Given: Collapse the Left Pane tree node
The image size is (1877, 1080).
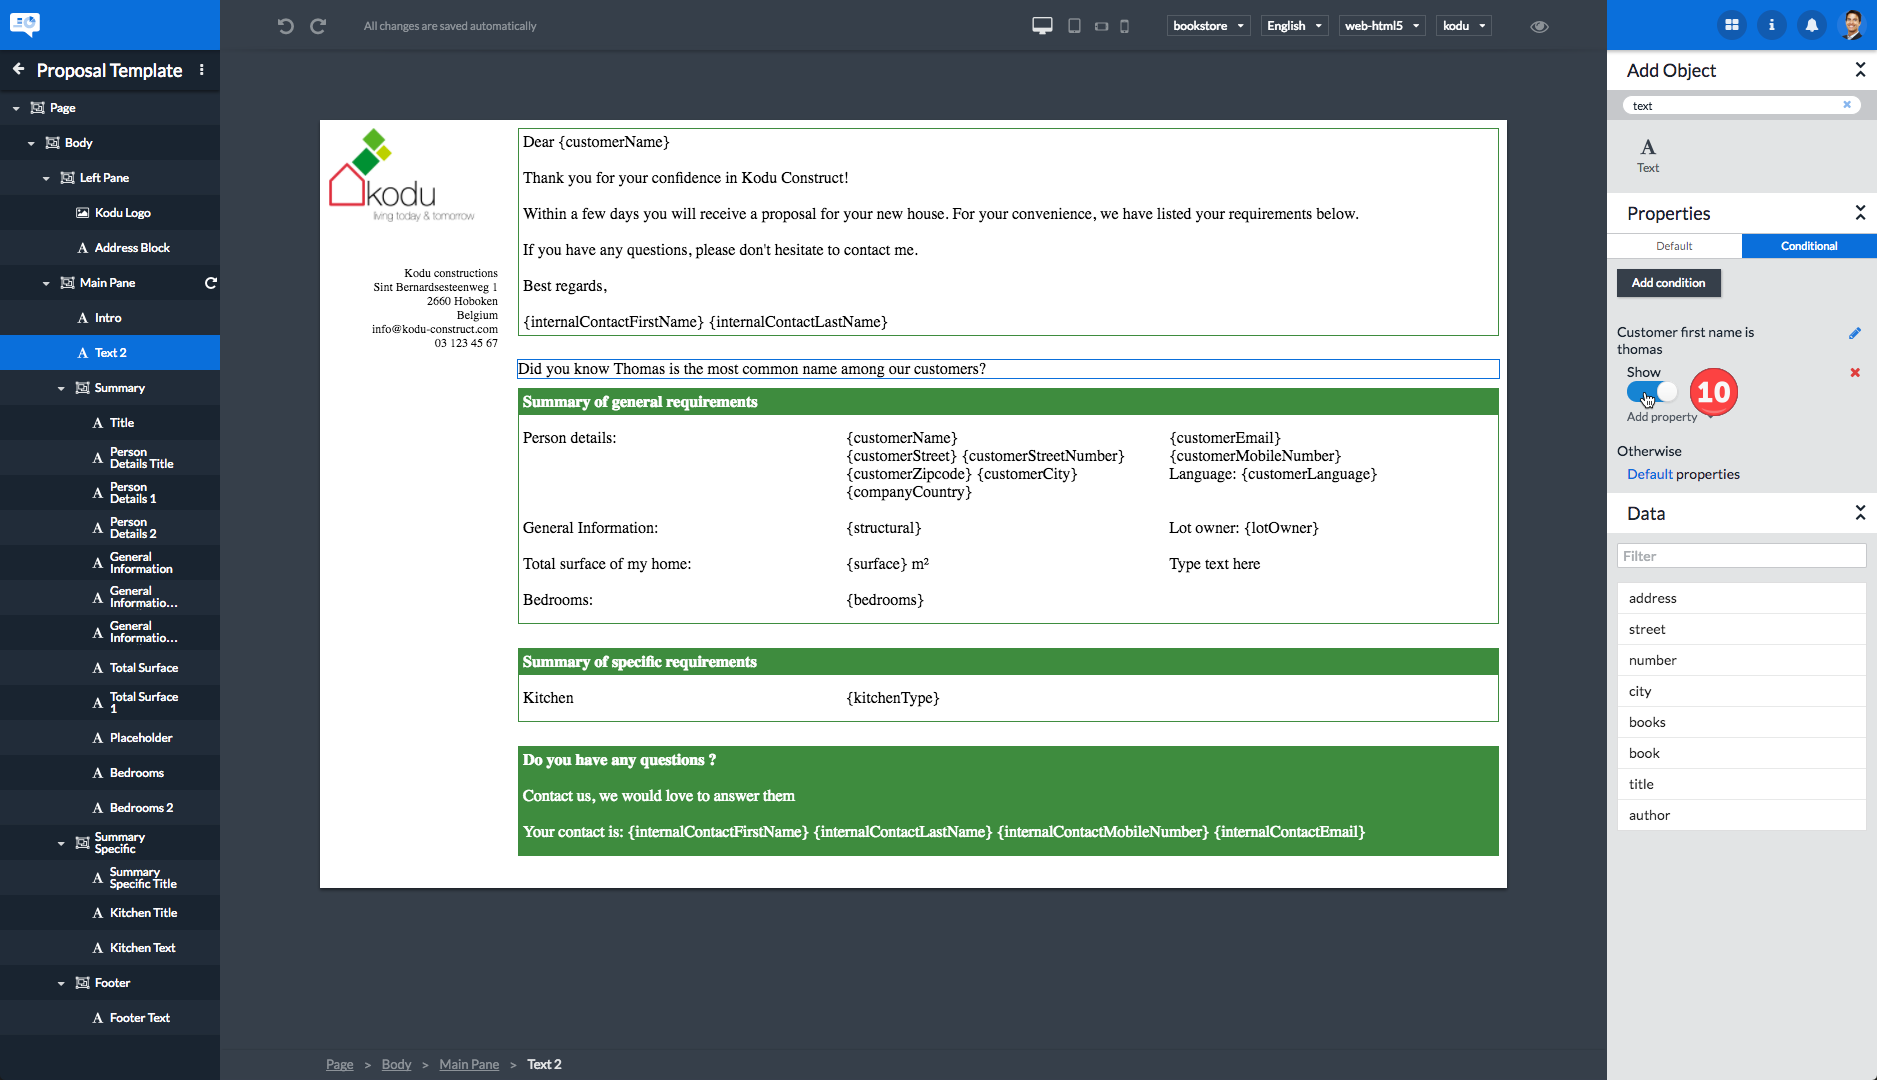Looking at the screenshot, I should click(46, 178).
